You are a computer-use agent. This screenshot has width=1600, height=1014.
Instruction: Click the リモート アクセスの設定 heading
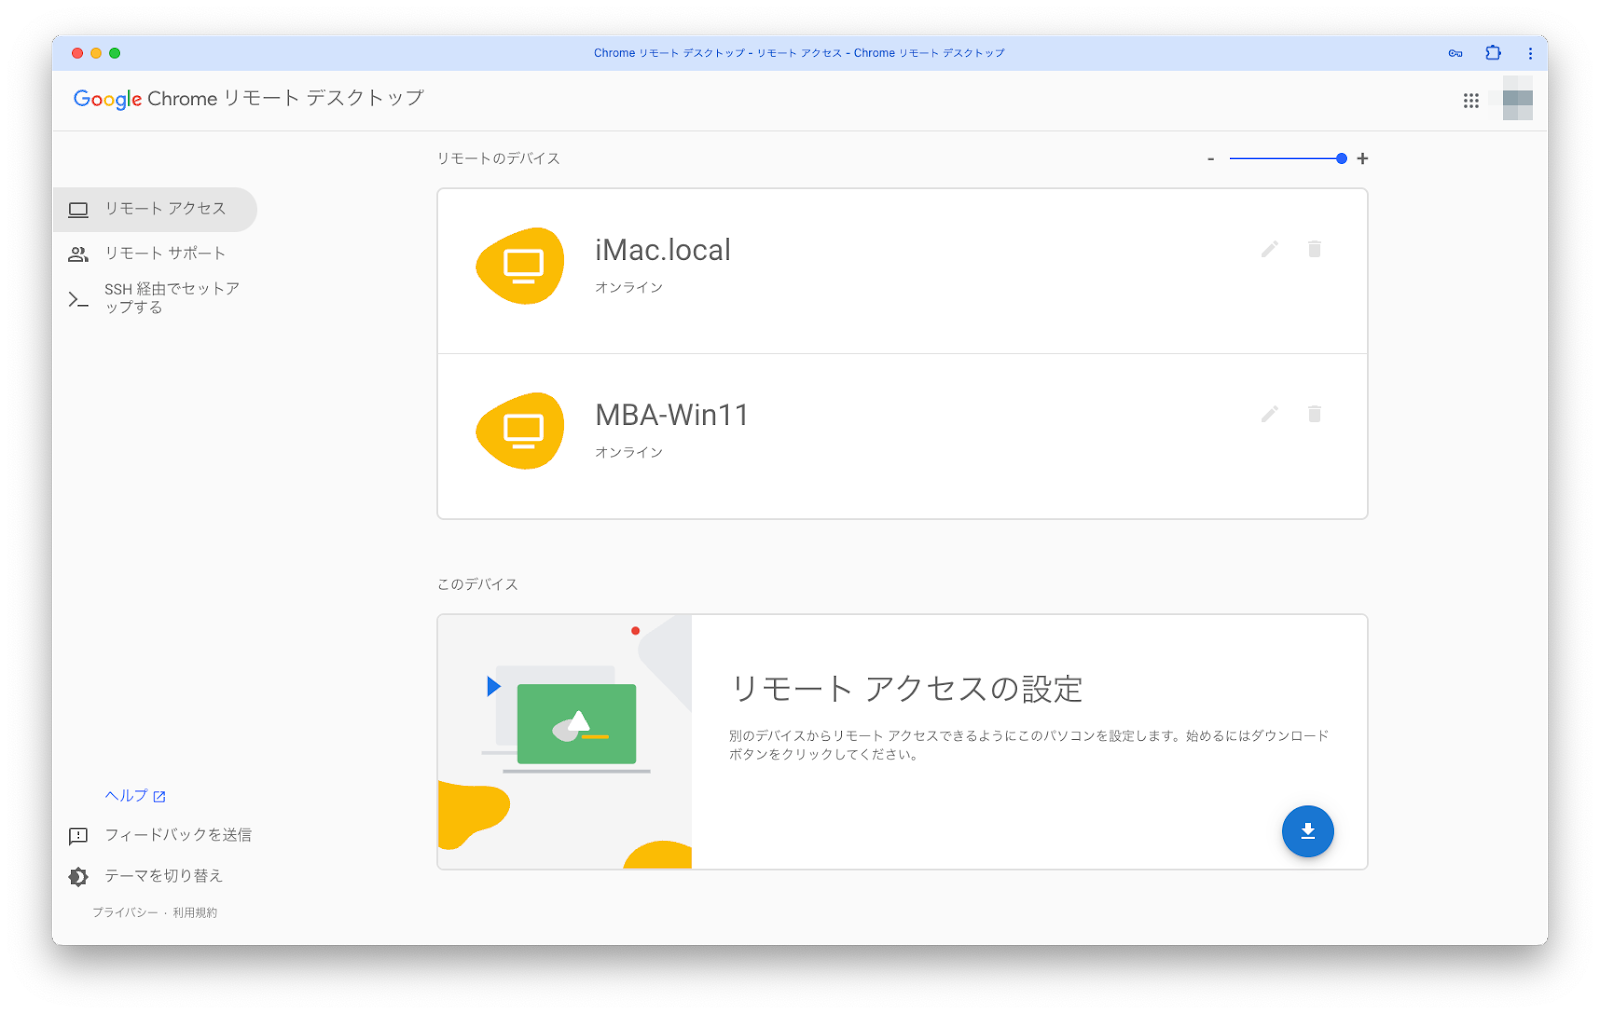(907, 689)
